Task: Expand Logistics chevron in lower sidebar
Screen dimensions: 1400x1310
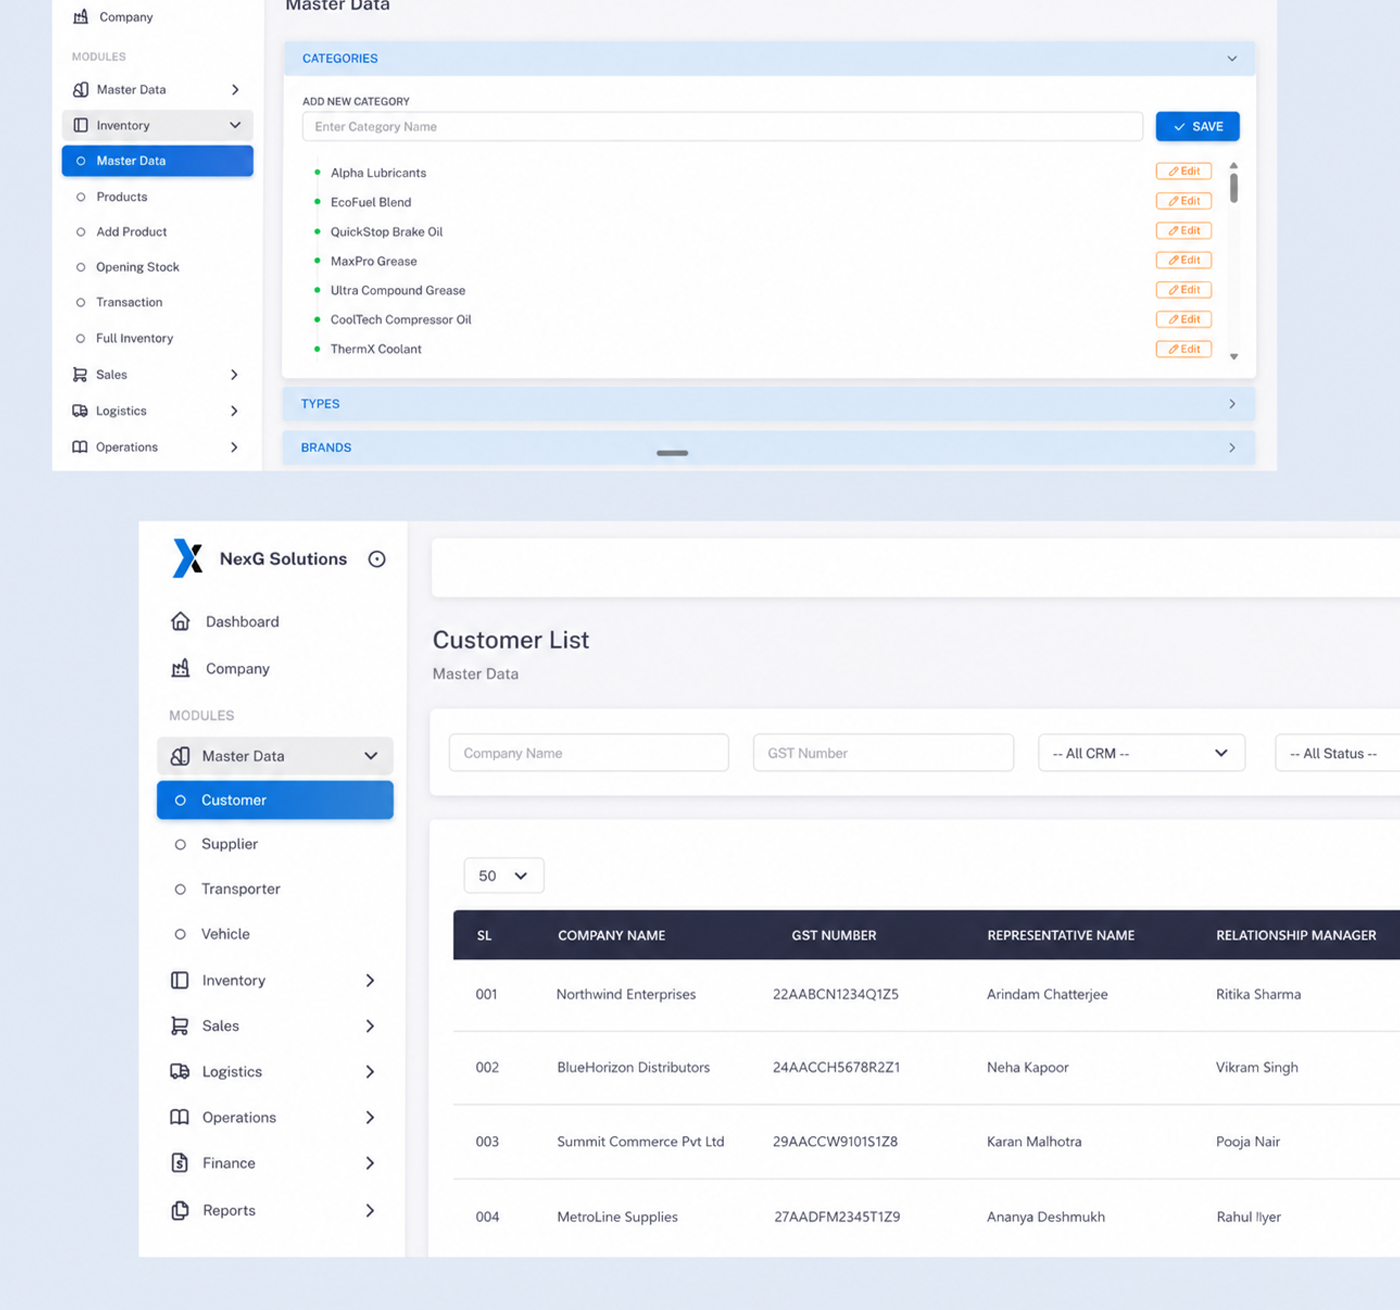Action: (x=370, y=1071)
